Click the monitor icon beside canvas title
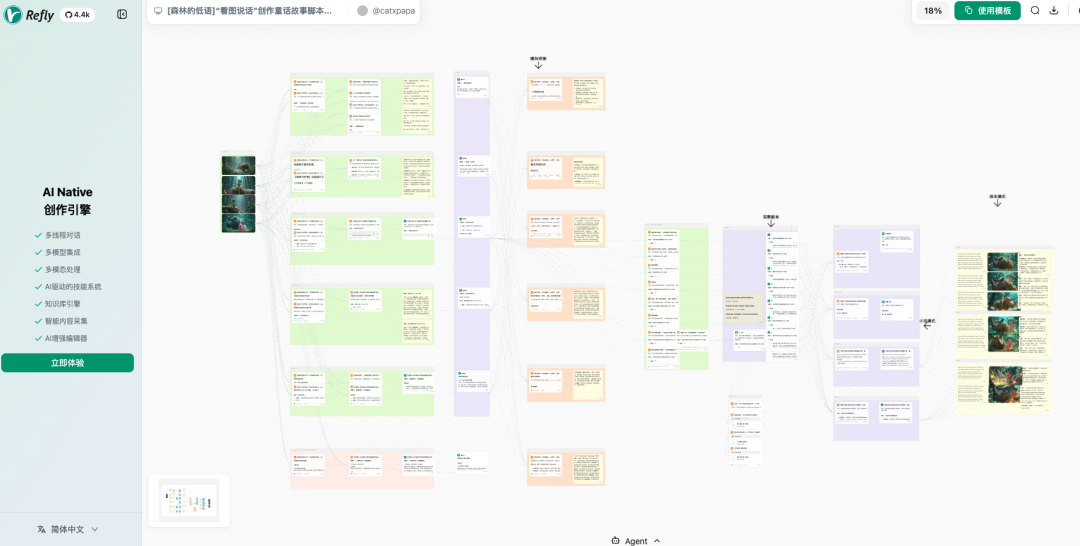The width and height of the screenshot is (1080, 546). coord(158,11)
